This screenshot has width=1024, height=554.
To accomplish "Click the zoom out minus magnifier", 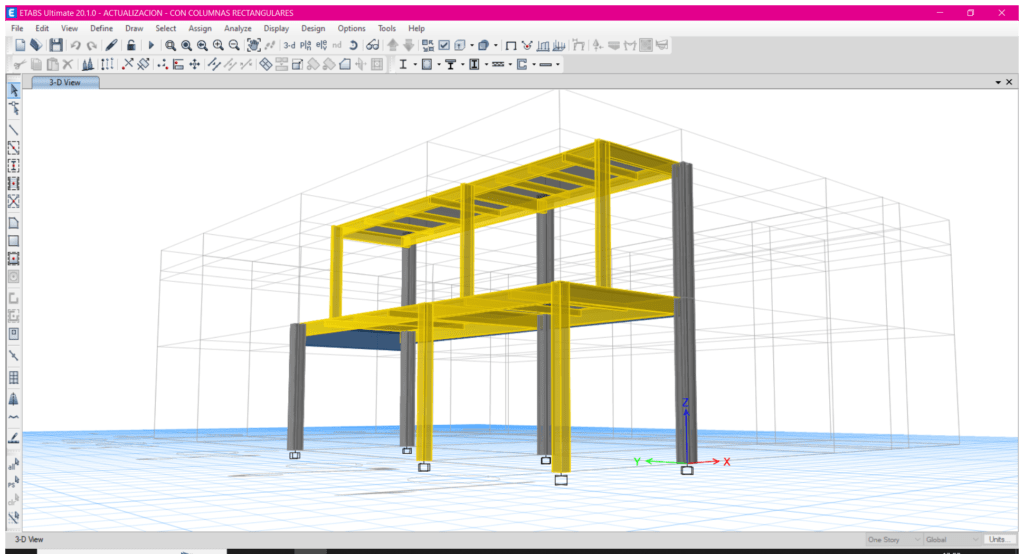I will tap(234, 45).
